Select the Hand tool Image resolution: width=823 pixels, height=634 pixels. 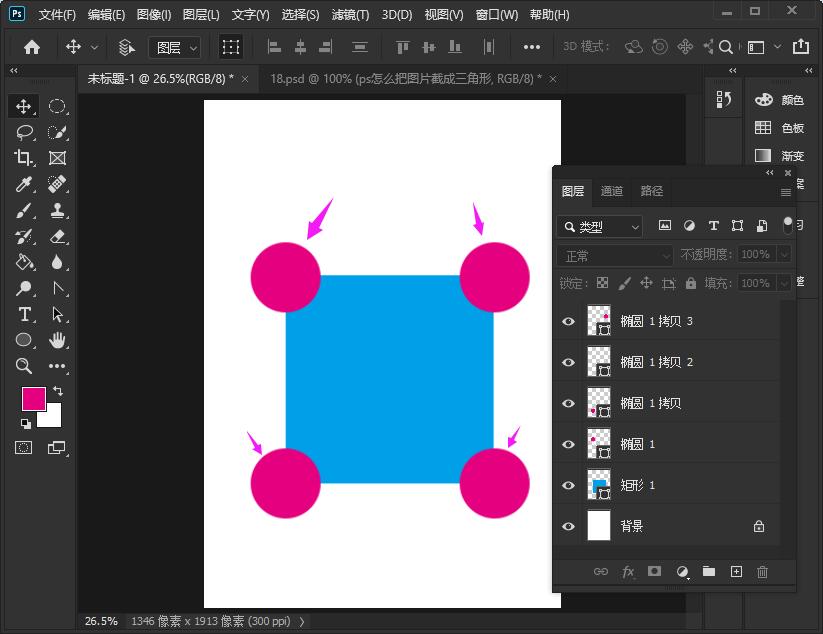tap(58, 340)
